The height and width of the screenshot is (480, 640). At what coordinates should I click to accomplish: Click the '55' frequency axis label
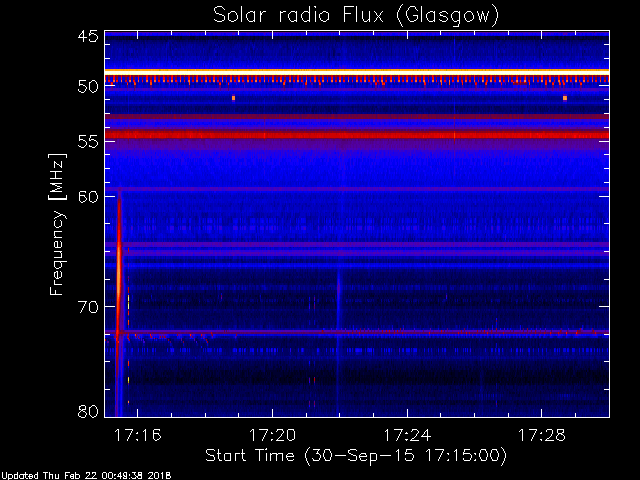click(88, 142)
